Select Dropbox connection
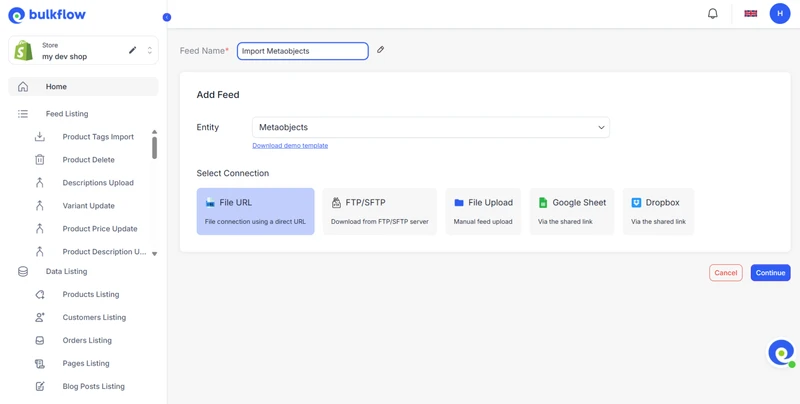Viewport: 800px width, 404px height. pos(658,211)
